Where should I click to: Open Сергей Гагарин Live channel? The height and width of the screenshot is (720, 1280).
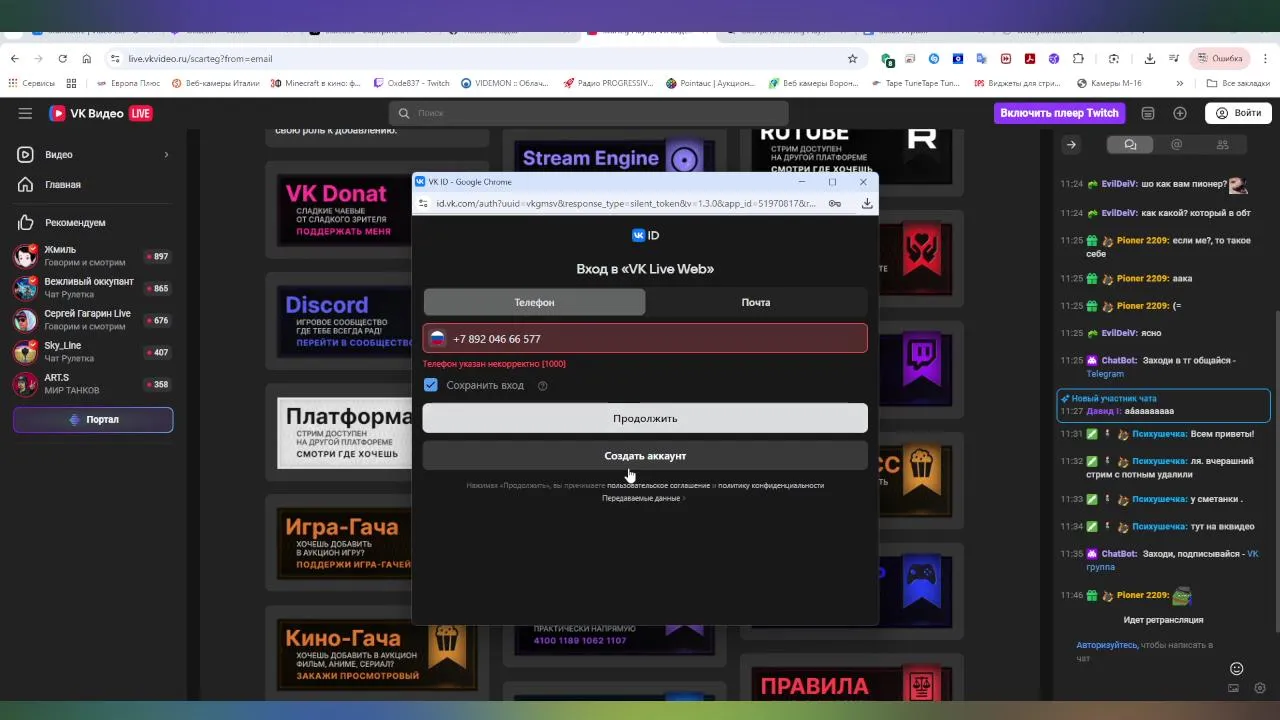click(93, 320)
